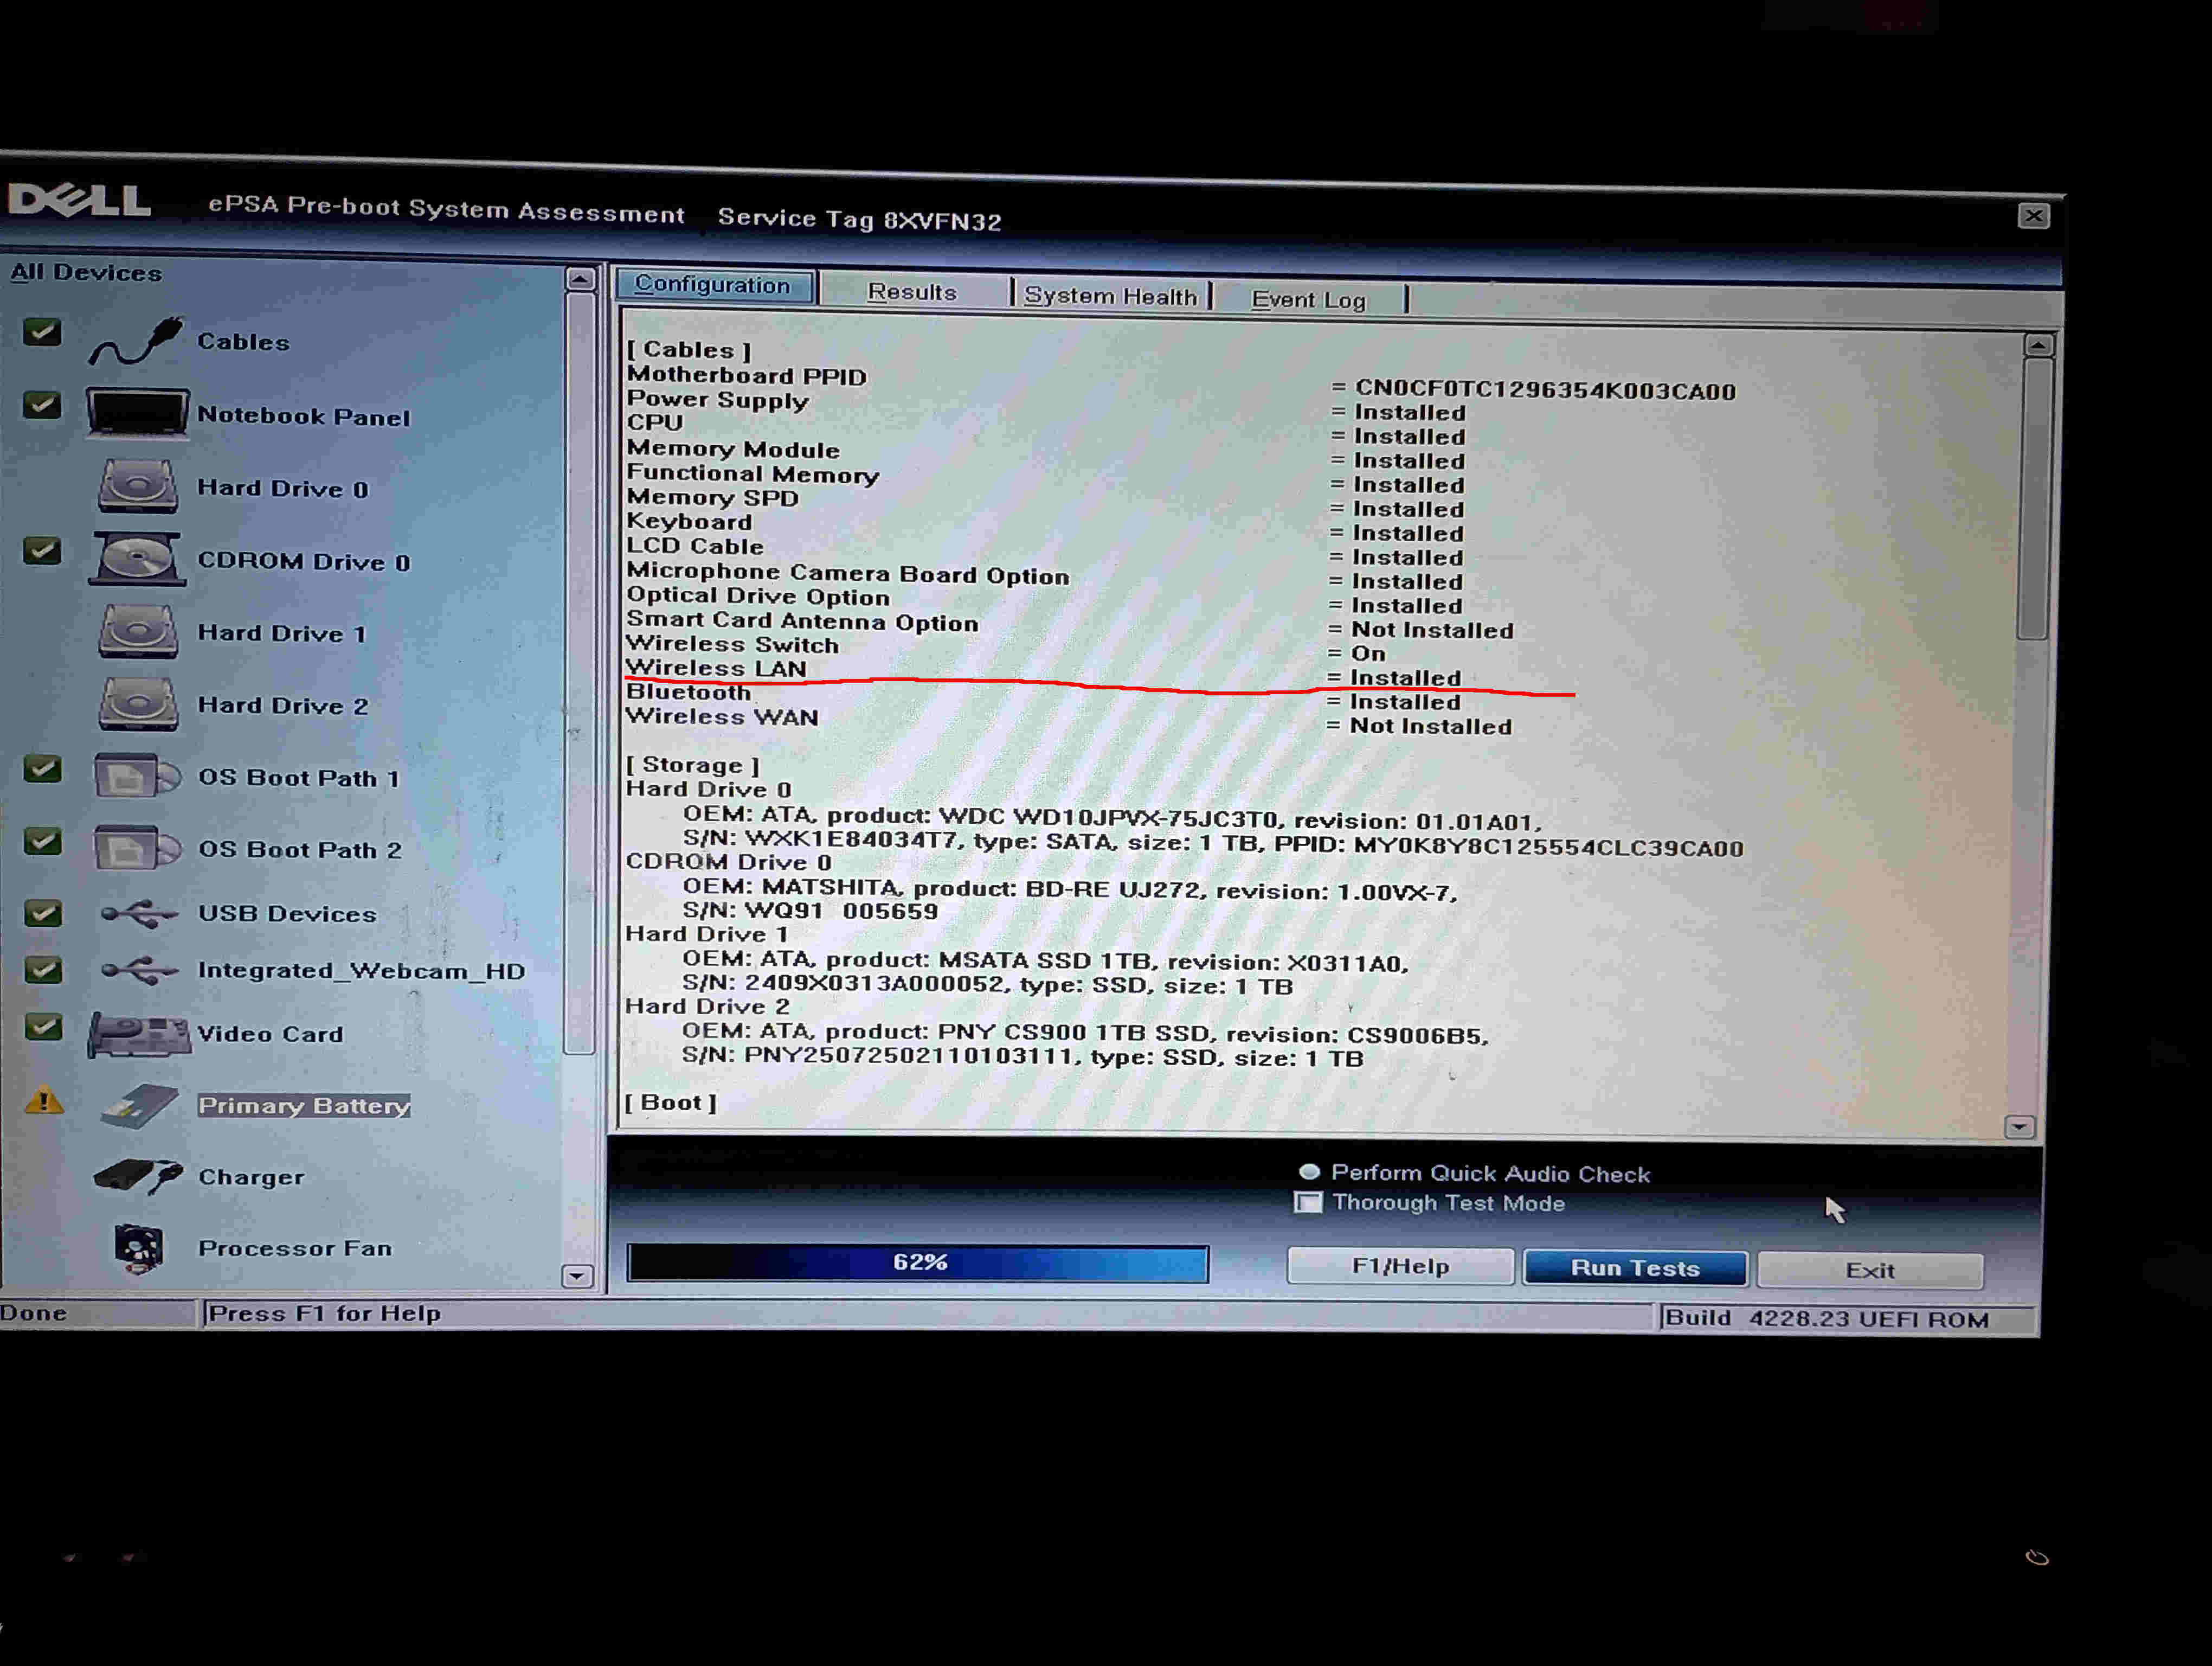Enable Thorough Test Mode checkbox
This screenshot has width=2212, height=1666.
click(x=1308, y=1202)
